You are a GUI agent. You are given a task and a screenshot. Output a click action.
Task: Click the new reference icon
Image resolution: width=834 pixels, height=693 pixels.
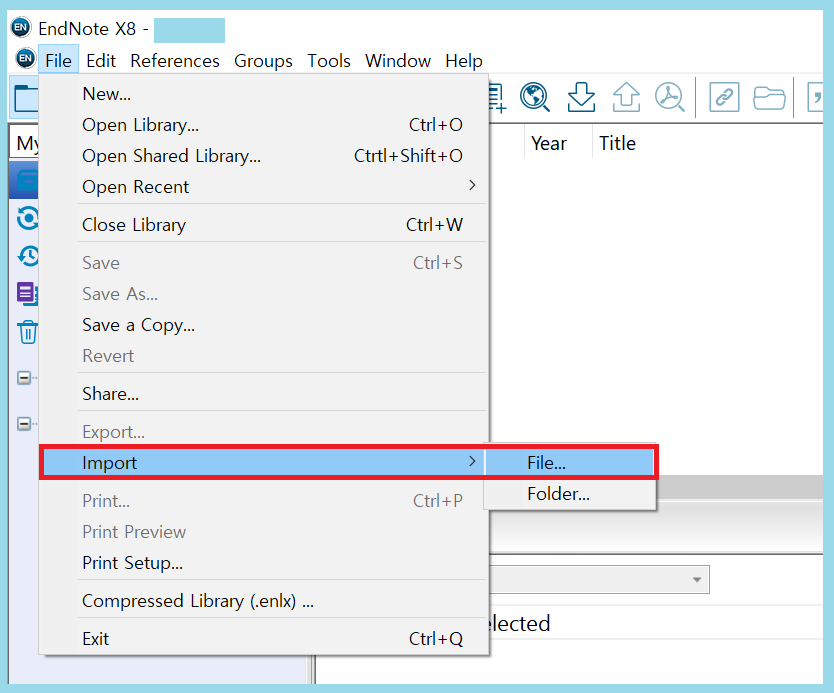click(497, 98)
